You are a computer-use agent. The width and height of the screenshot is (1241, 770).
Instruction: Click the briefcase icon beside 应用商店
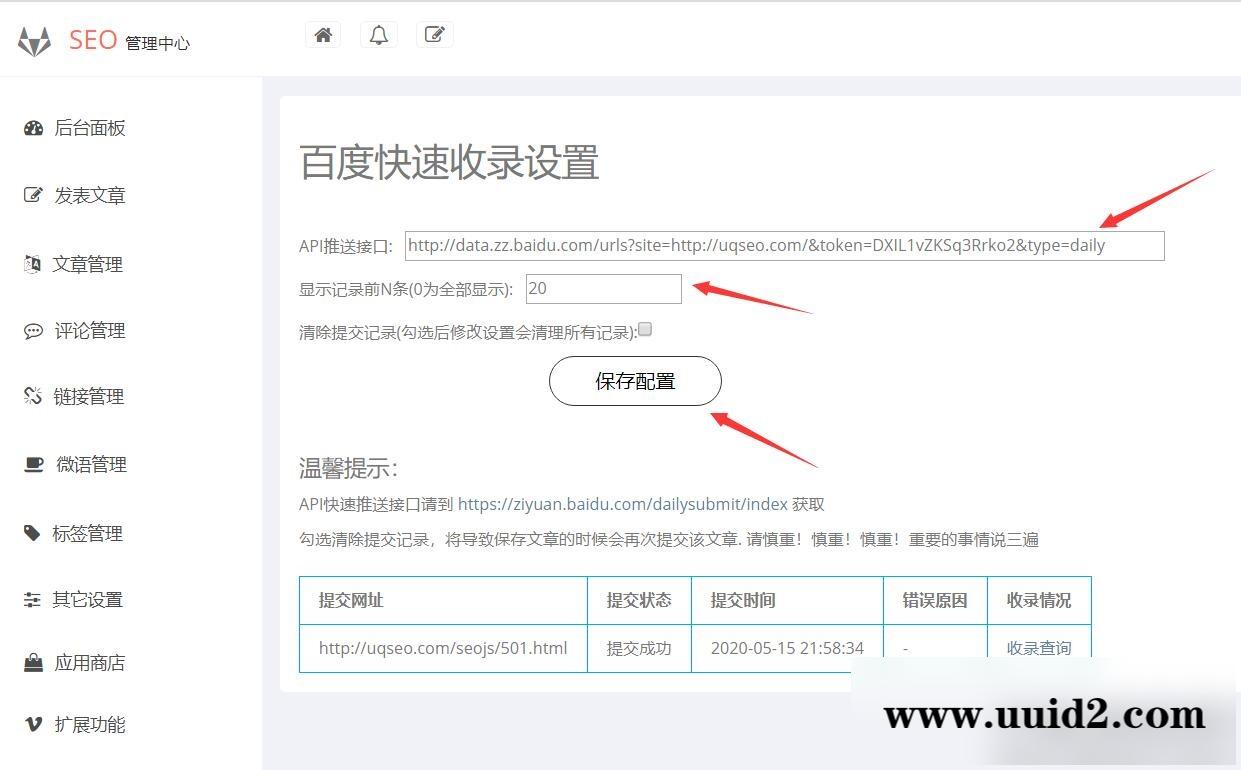32,662
